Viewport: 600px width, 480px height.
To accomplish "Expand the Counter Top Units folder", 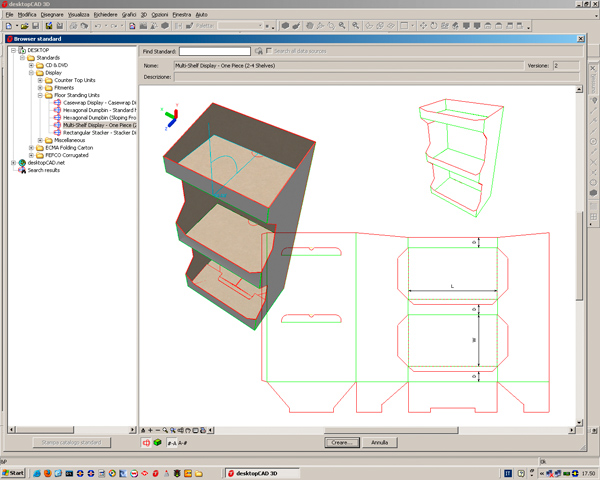I will click(x=40, y=80).
